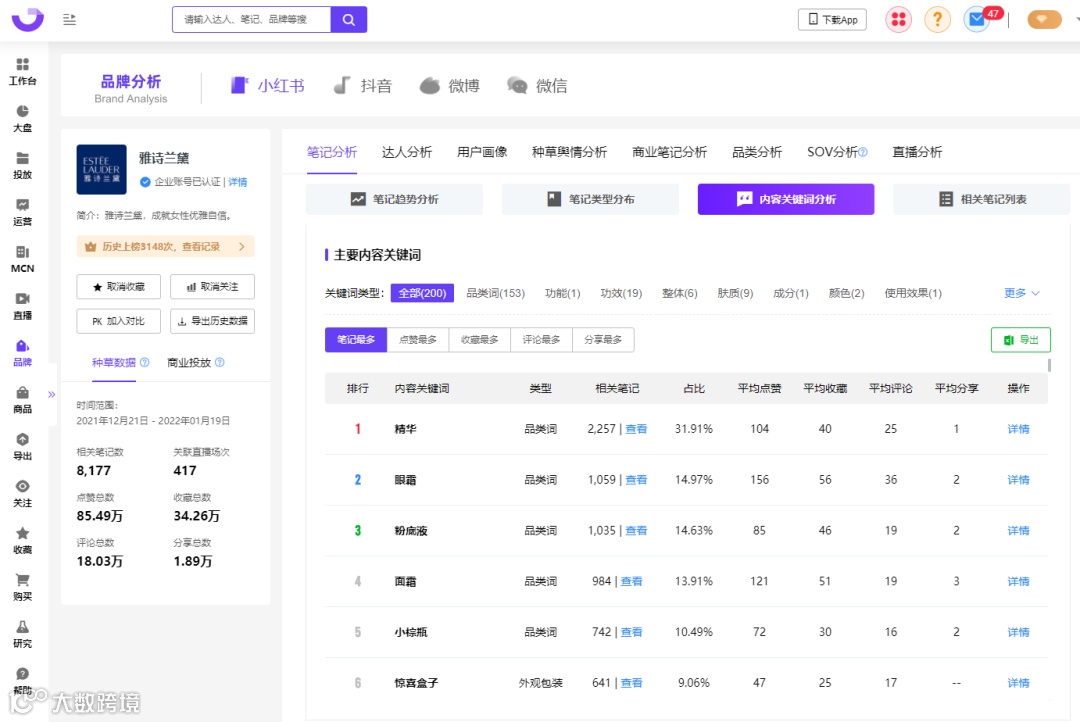Filter keywords by 品类词(153) type
This screenshot has height=722, width=1080.
495,293
